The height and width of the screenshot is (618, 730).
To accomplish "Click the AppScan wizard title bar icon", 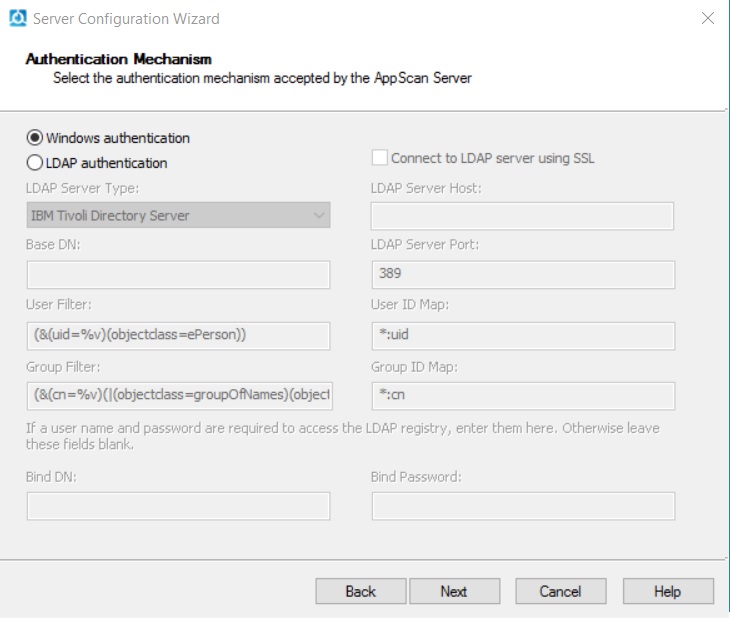I will 17,18.
